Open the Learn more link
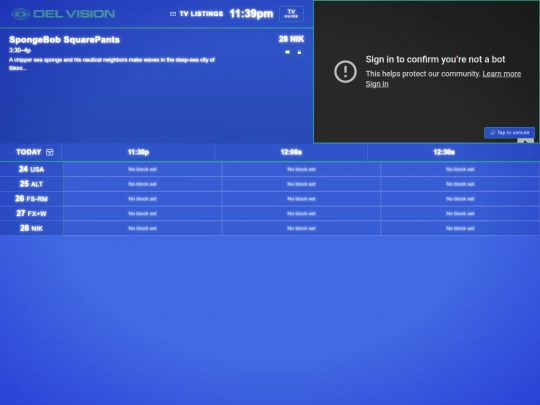Screen dimensions: 540x405 501,74
